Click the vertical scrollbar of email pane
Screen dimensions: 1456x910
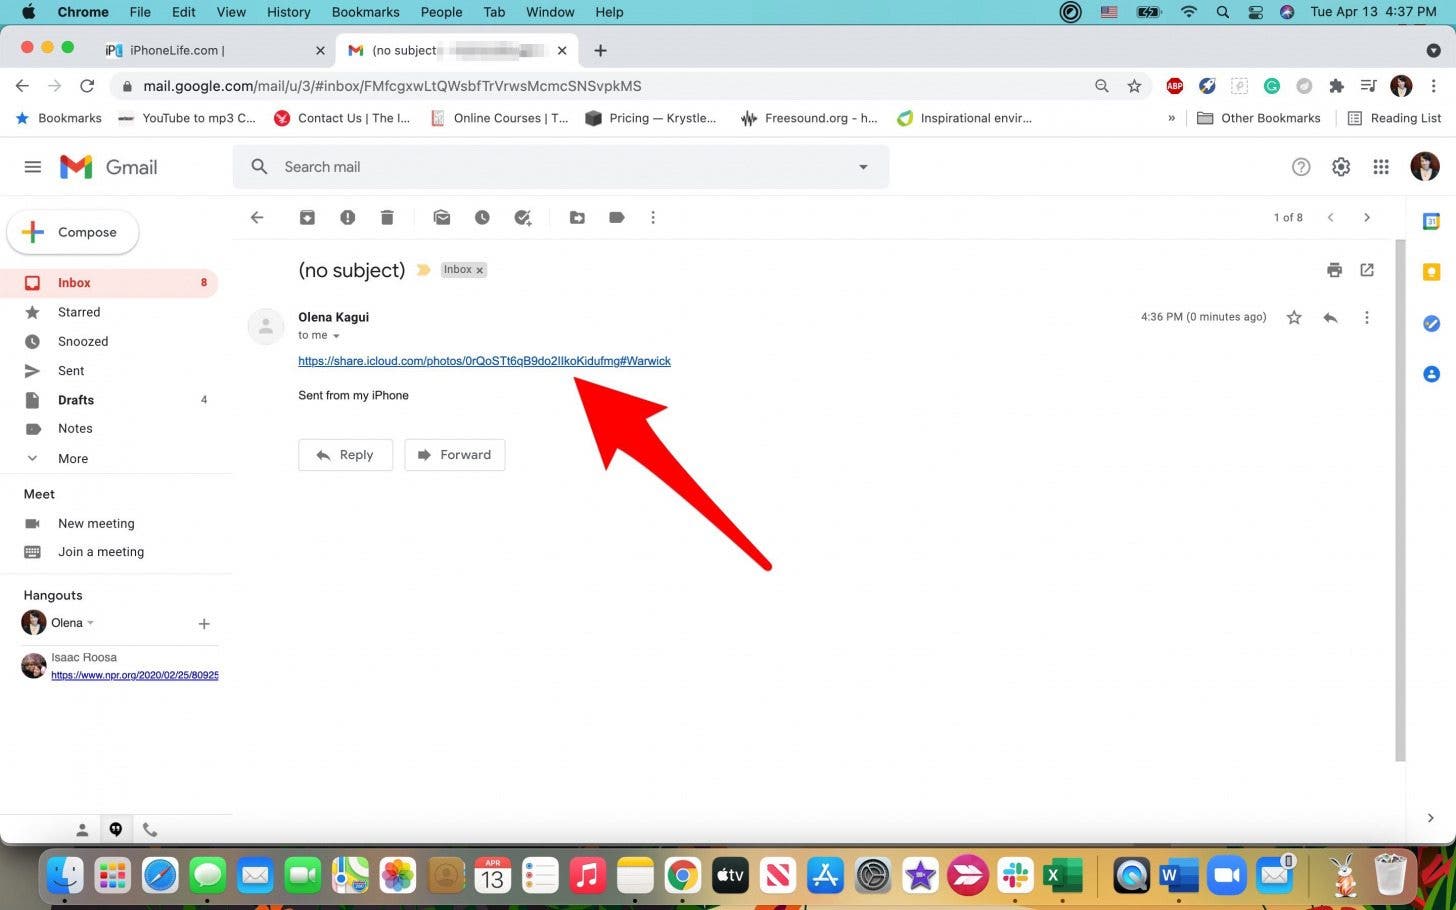[1400, 500]
